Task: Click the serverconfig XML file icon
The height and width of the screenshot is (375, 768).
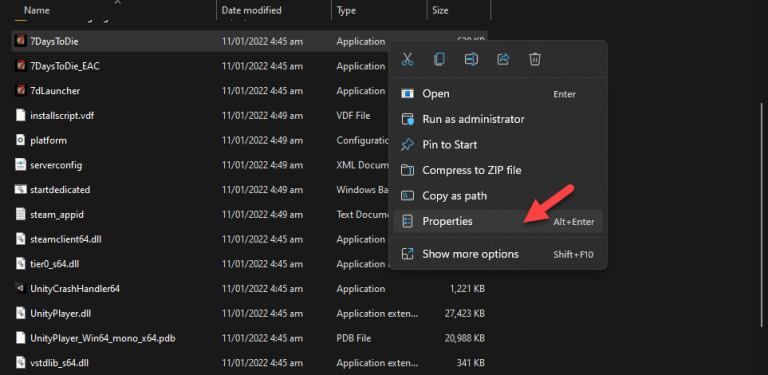Action: 21,165
